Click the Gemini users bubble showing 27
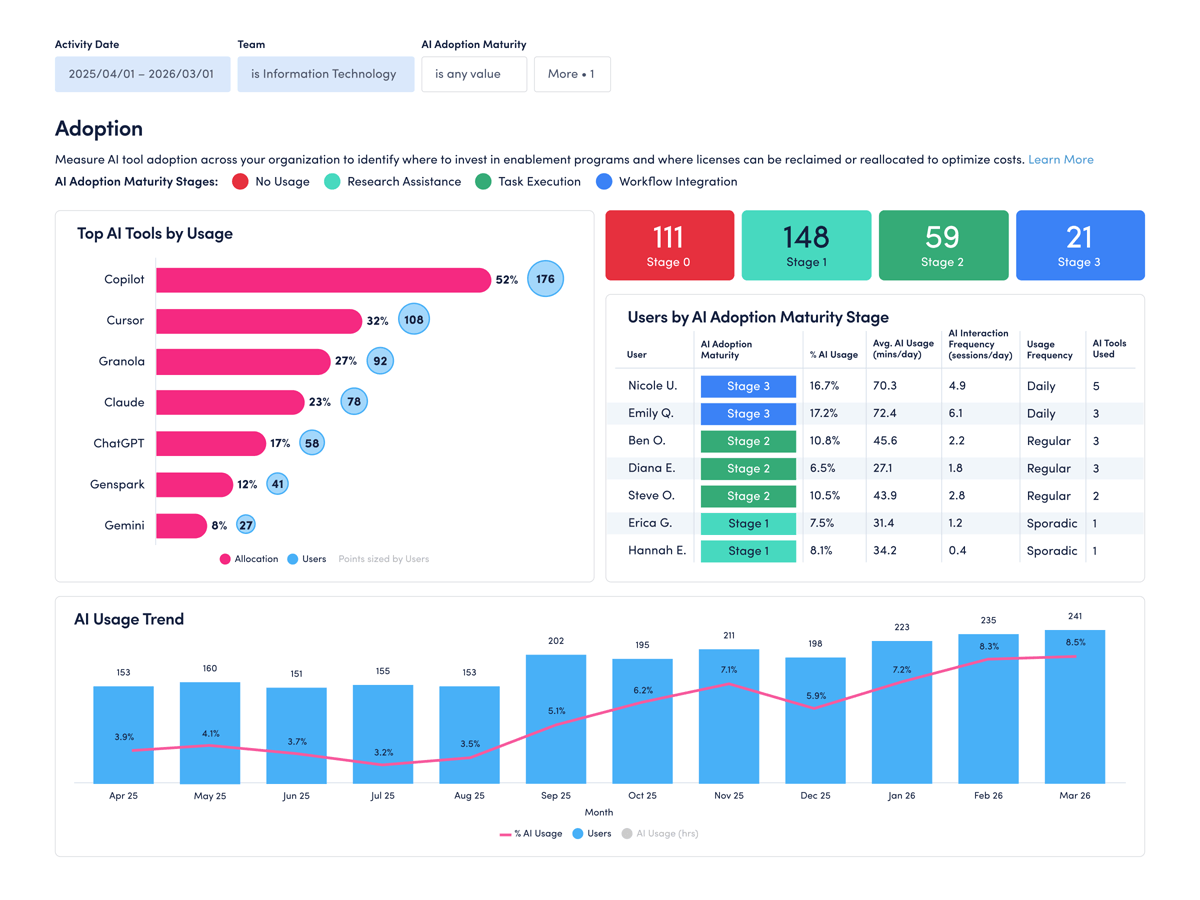Image resolution: width=1200 pixels, height=900 pixels. coord(246,525)
